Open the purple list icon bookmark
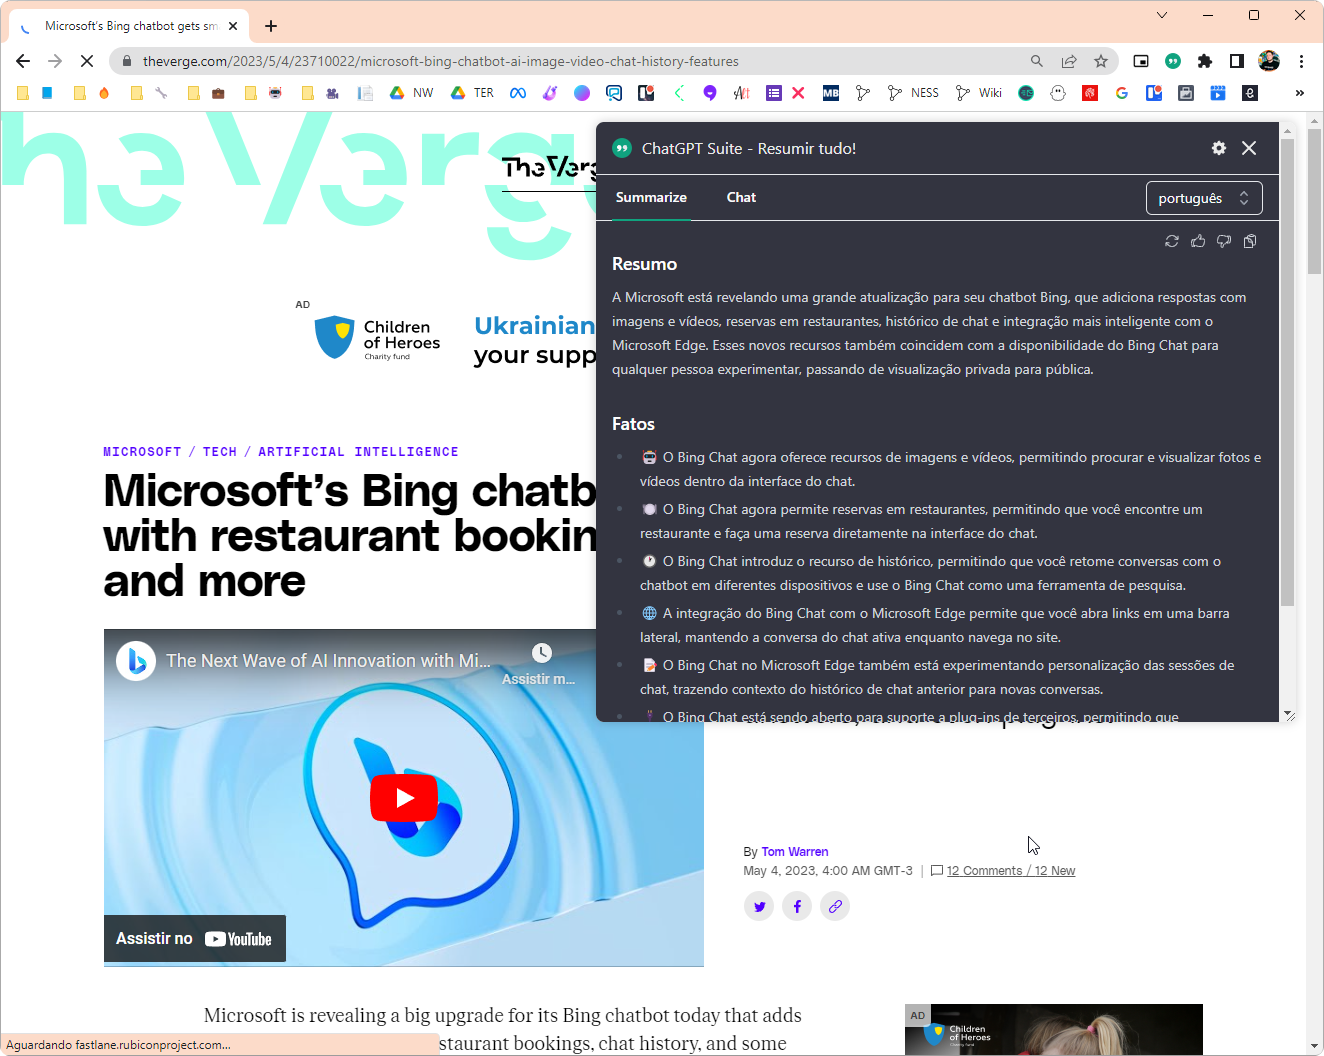 pos(774,93)
